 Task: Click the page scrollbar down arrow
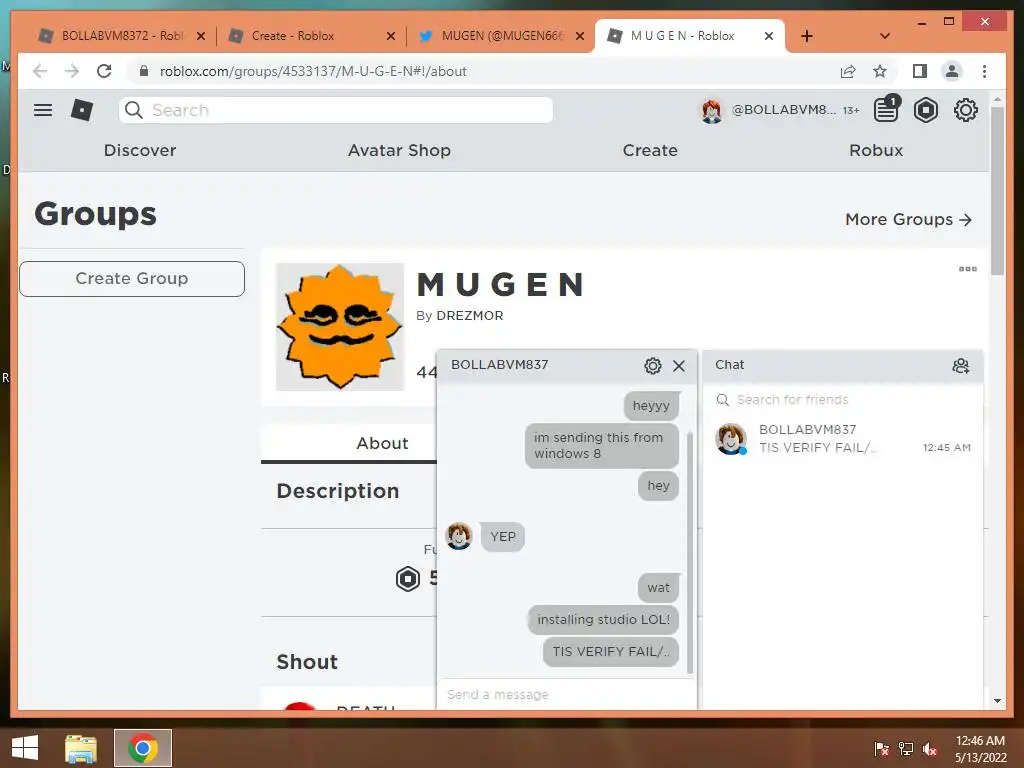(x=997, y=701)
